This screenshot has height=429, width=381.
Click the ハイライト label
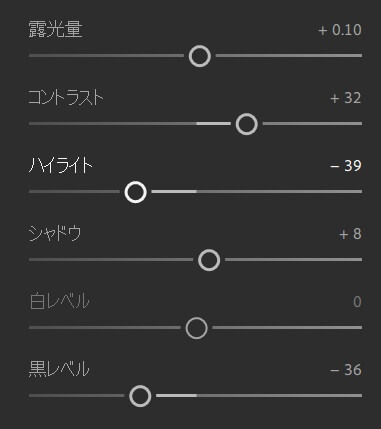click(x=61, y=166)
